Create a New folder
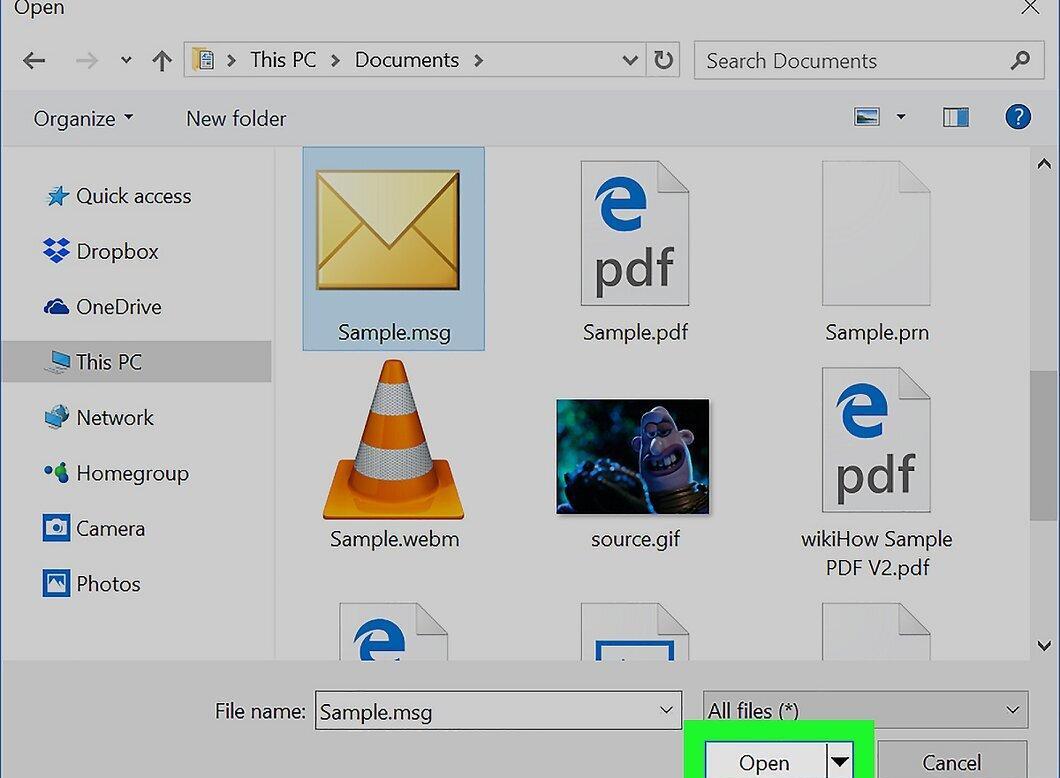Screen dimensions: 1060x778 [x=236, y=118]
